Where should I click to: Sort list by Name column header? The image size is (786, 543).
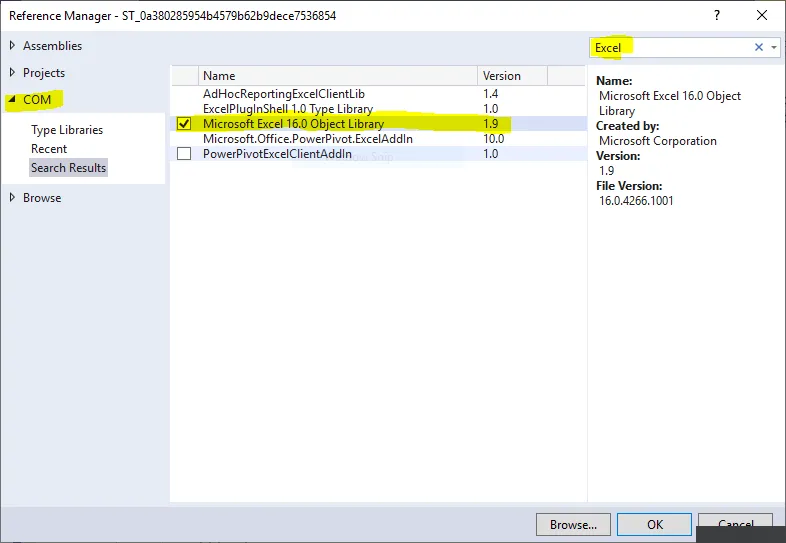pos(337,76)
